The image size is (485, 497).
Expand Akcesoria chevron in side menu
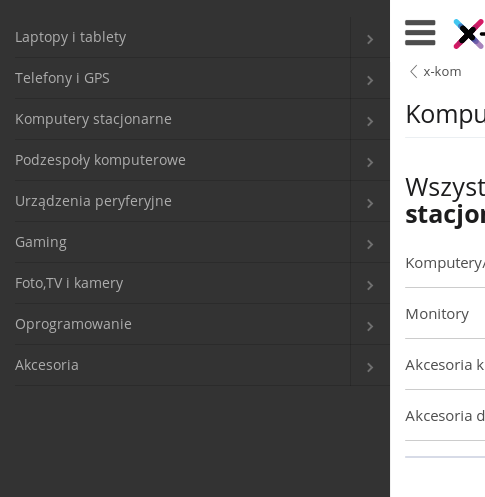370,367
